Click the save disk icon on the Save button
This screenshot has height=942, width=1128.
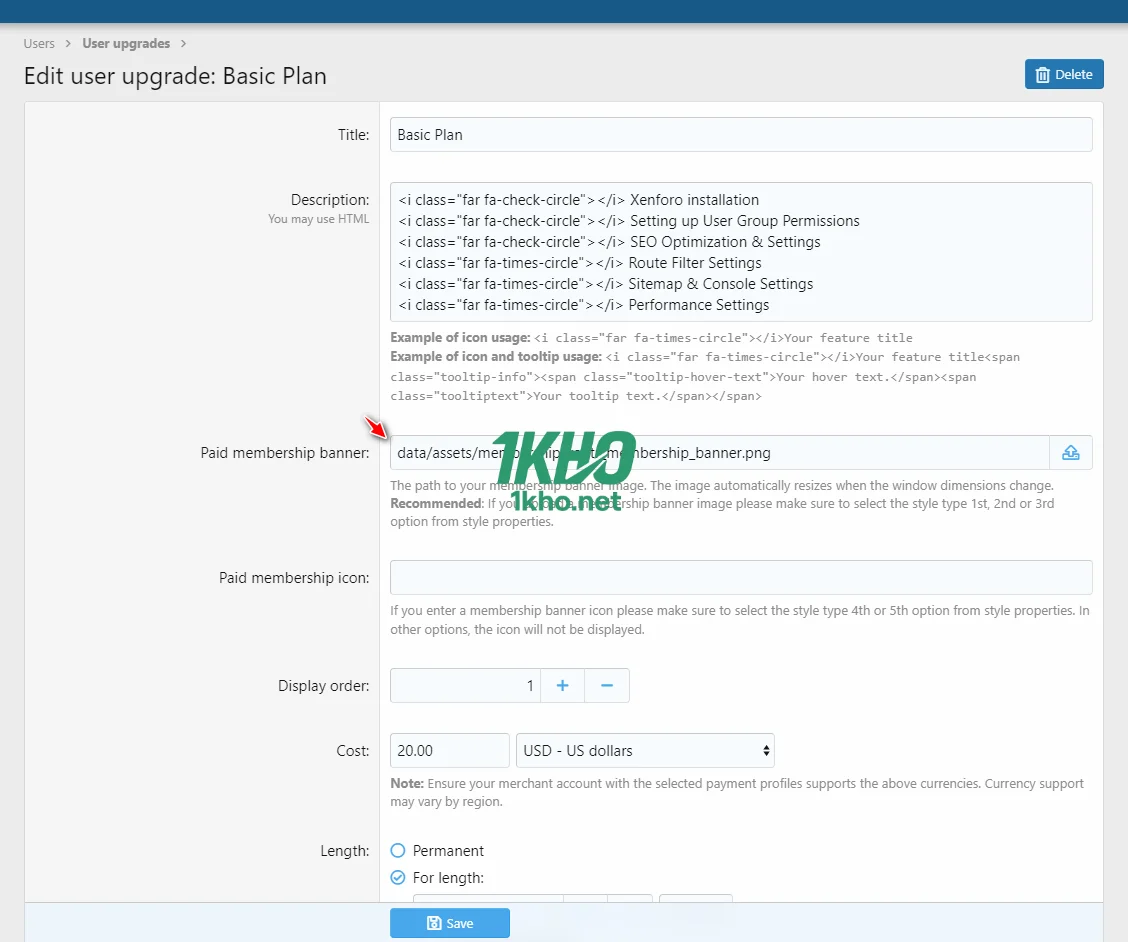coord(434,922)
